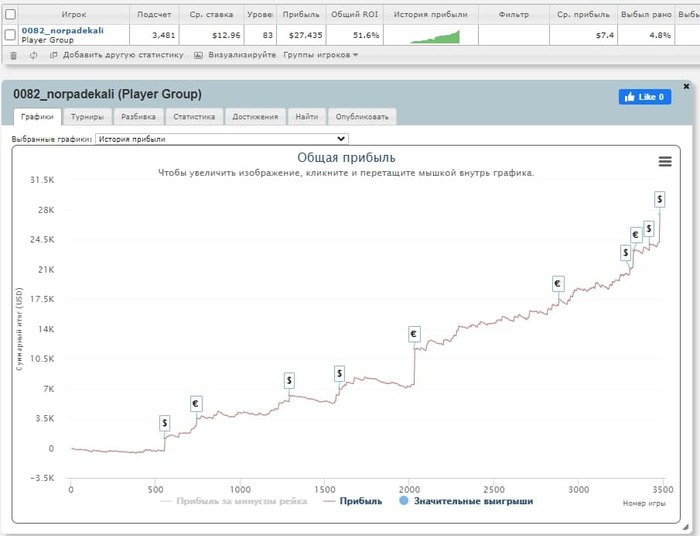Click the Facebook Like thumbs-up button

pyautogui.click(x=645, y=97)
